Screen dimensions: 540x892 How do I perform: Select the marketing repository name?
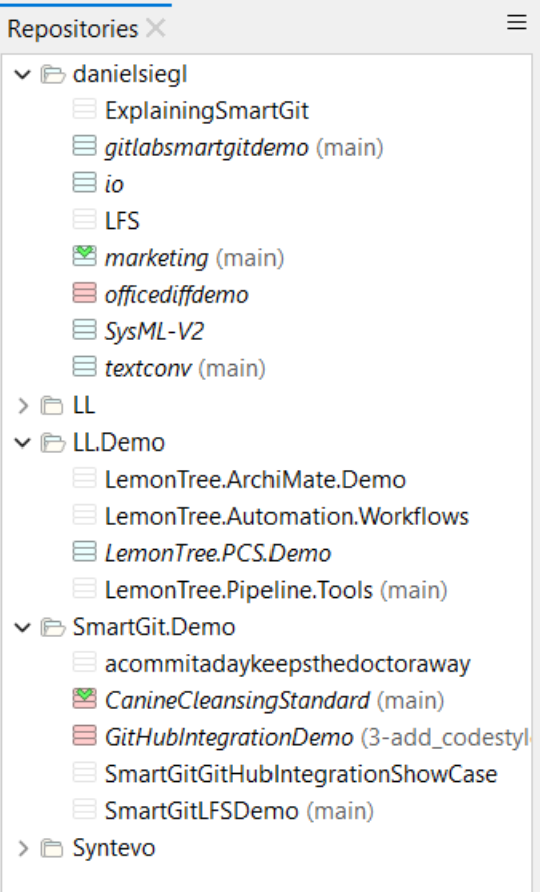[x=156, y=258]
